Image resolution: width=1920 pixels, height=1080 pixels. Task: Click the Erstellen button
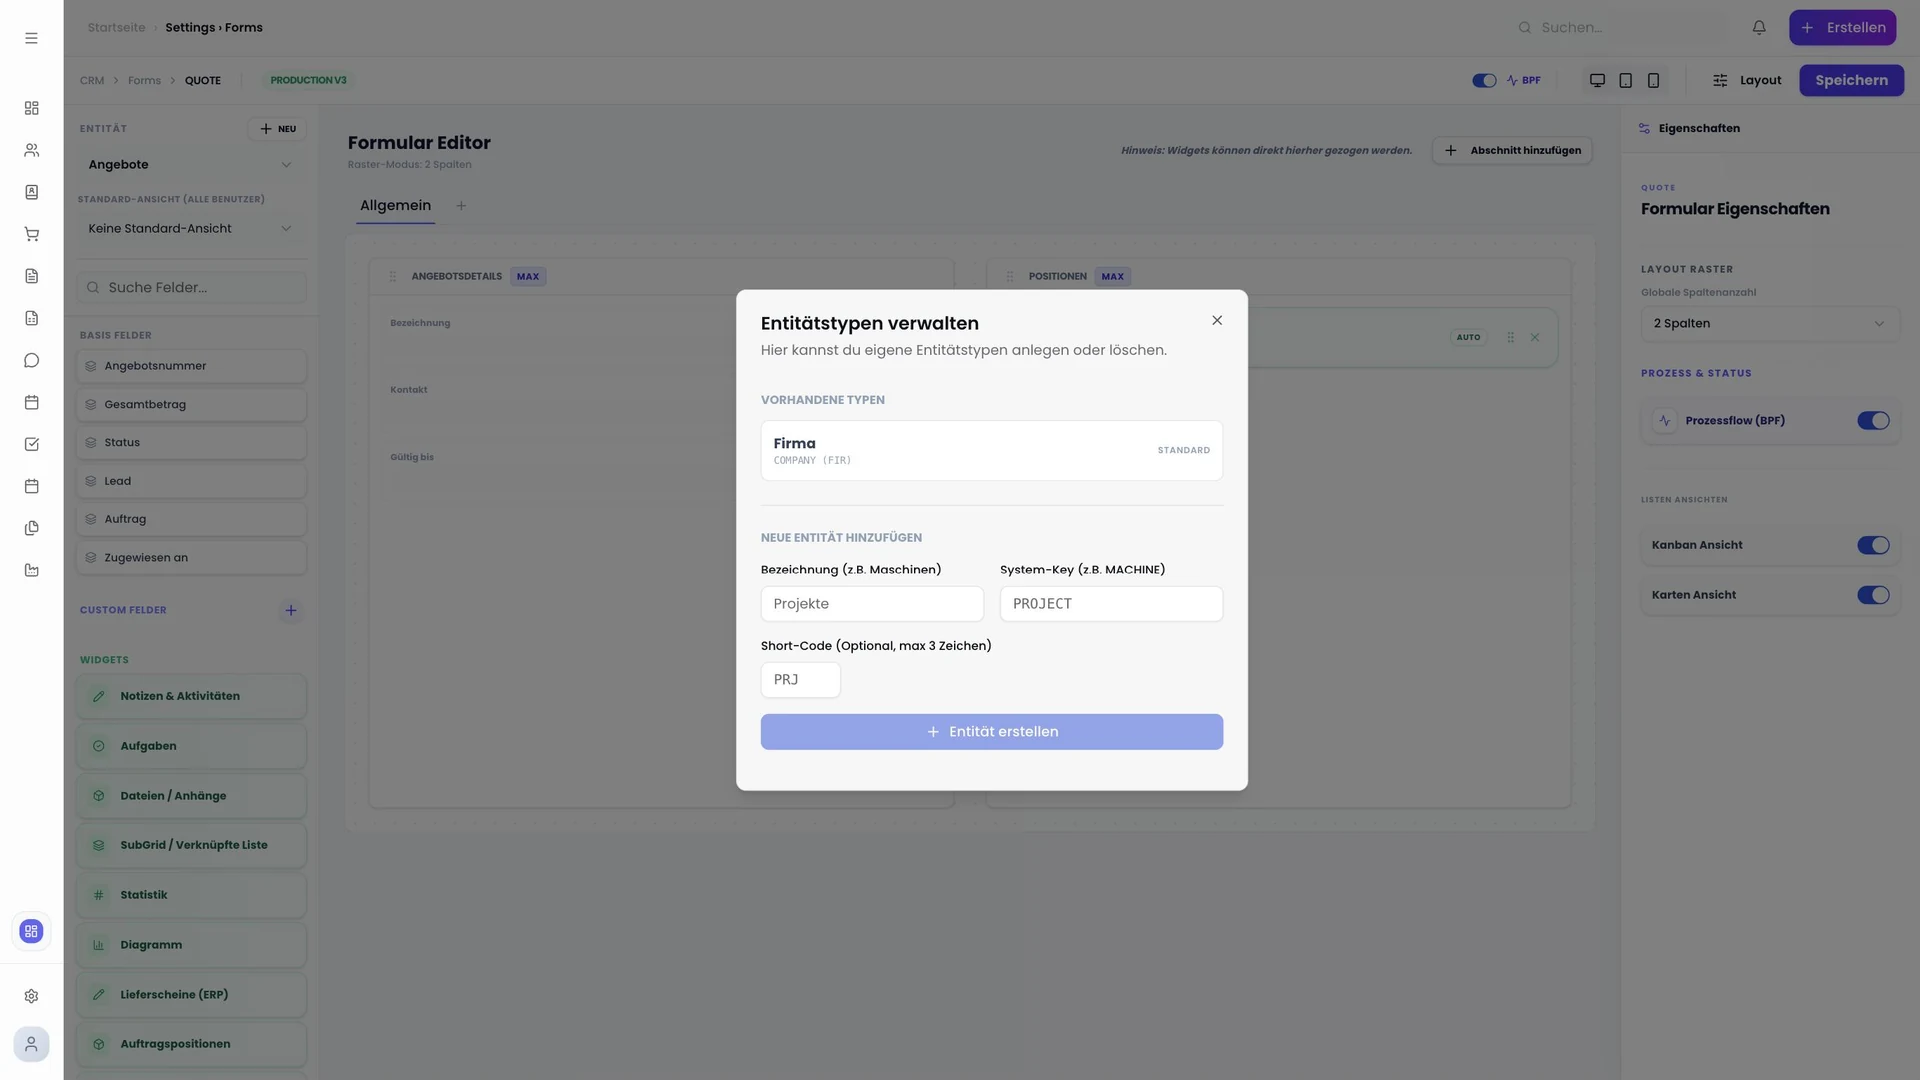pyautogui.click(x=1842, y=28)
